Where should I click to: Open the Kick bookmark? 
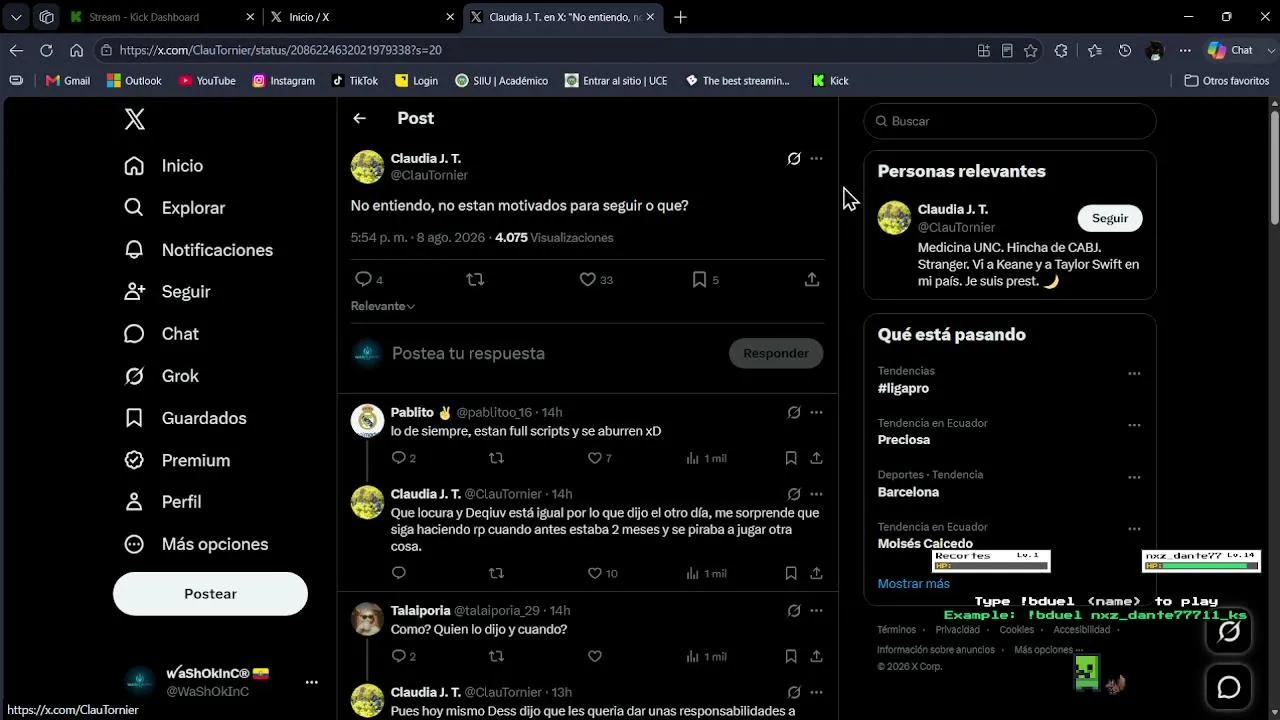(x=830, y=81)
